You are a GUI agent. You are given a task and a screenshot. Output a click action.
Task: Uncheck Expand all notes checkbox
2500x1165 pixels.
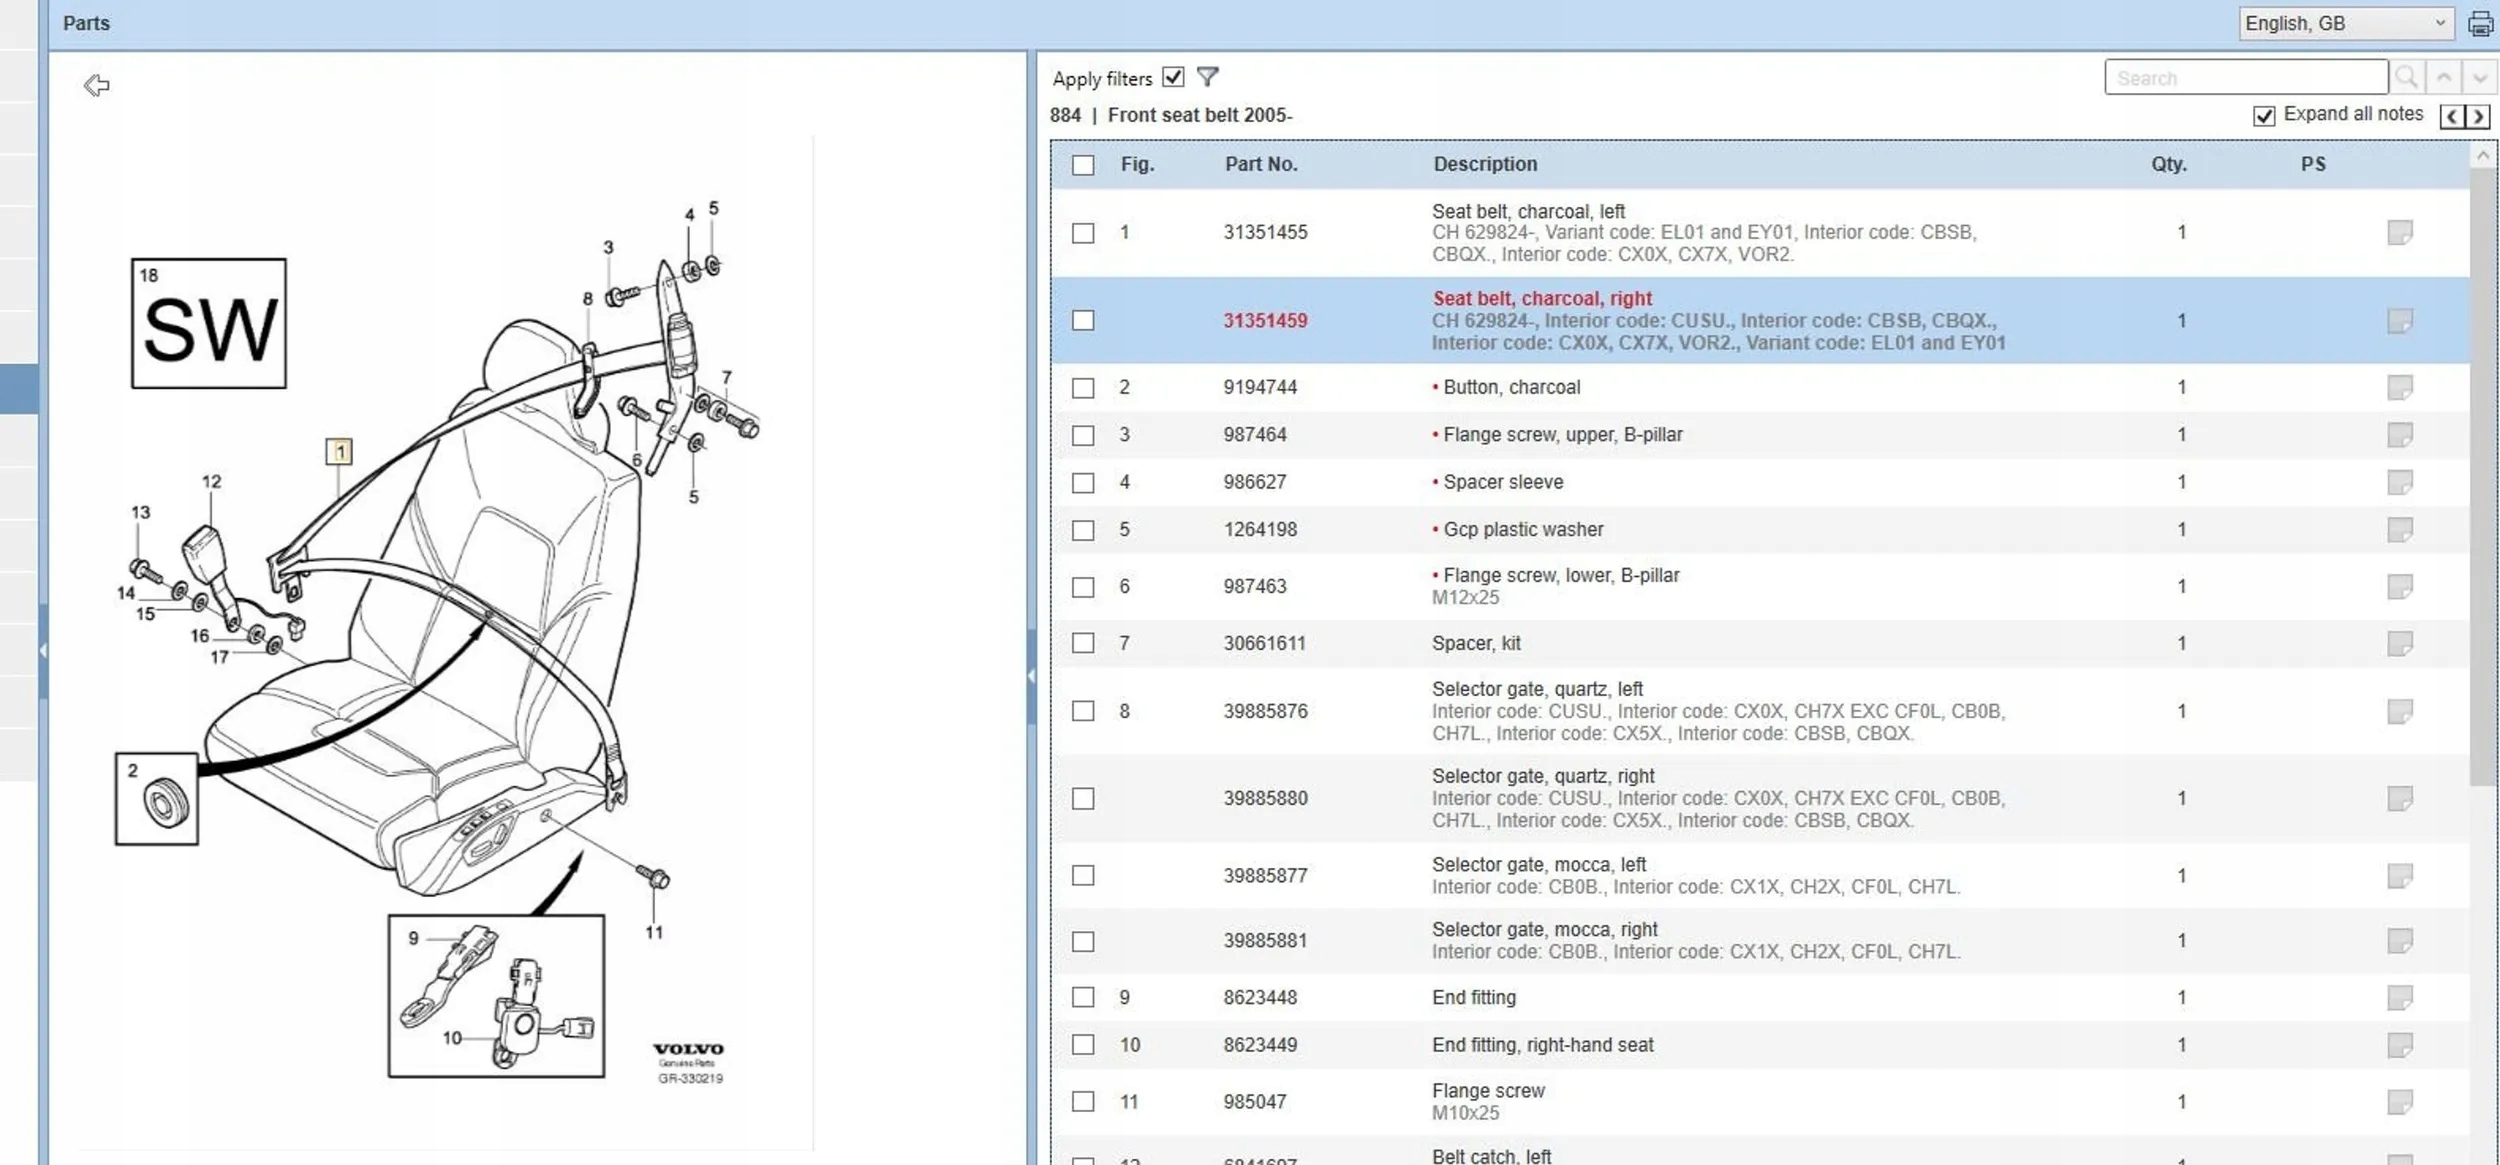point(2264,116)
